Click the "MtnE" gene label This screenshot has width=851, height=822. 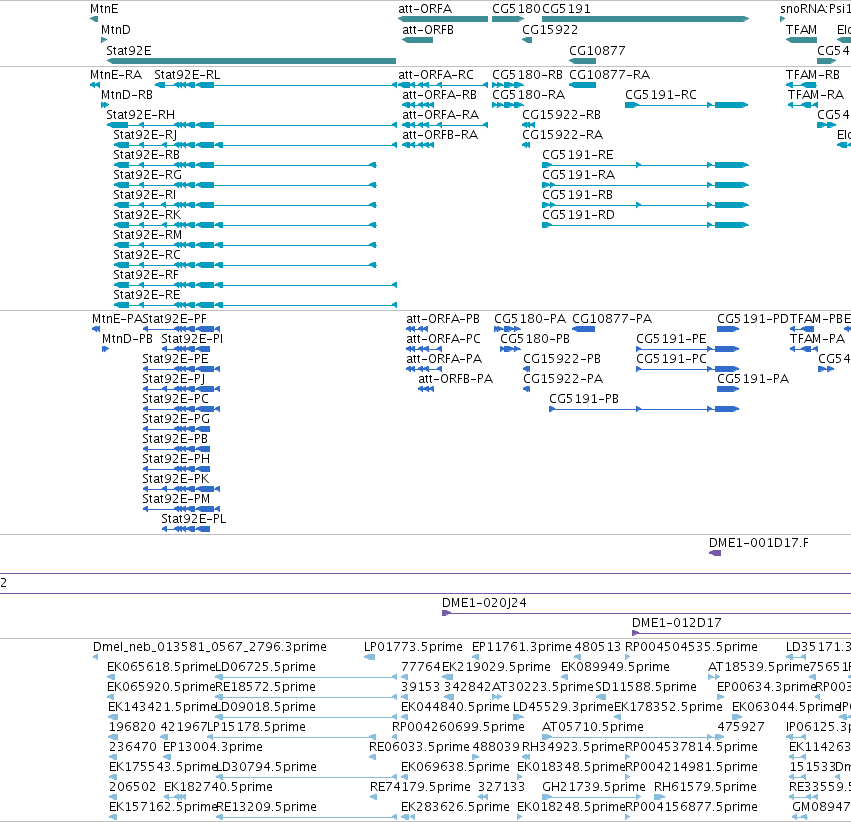[104, 9]
